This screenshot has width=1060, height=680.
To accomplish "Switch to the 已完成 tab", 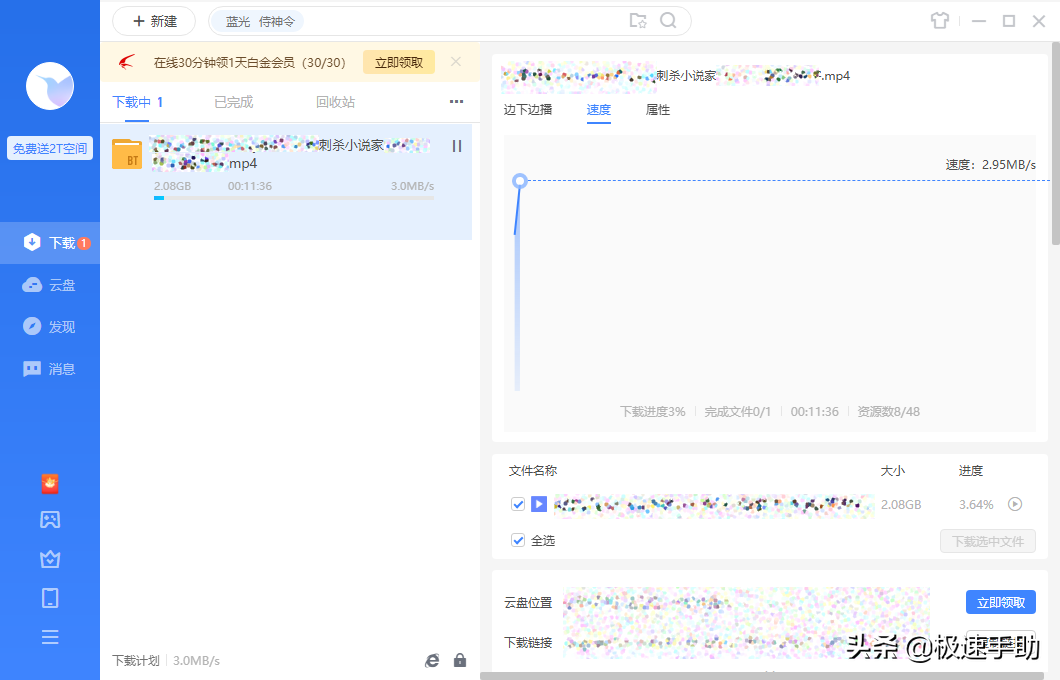I will coord(232,101).
